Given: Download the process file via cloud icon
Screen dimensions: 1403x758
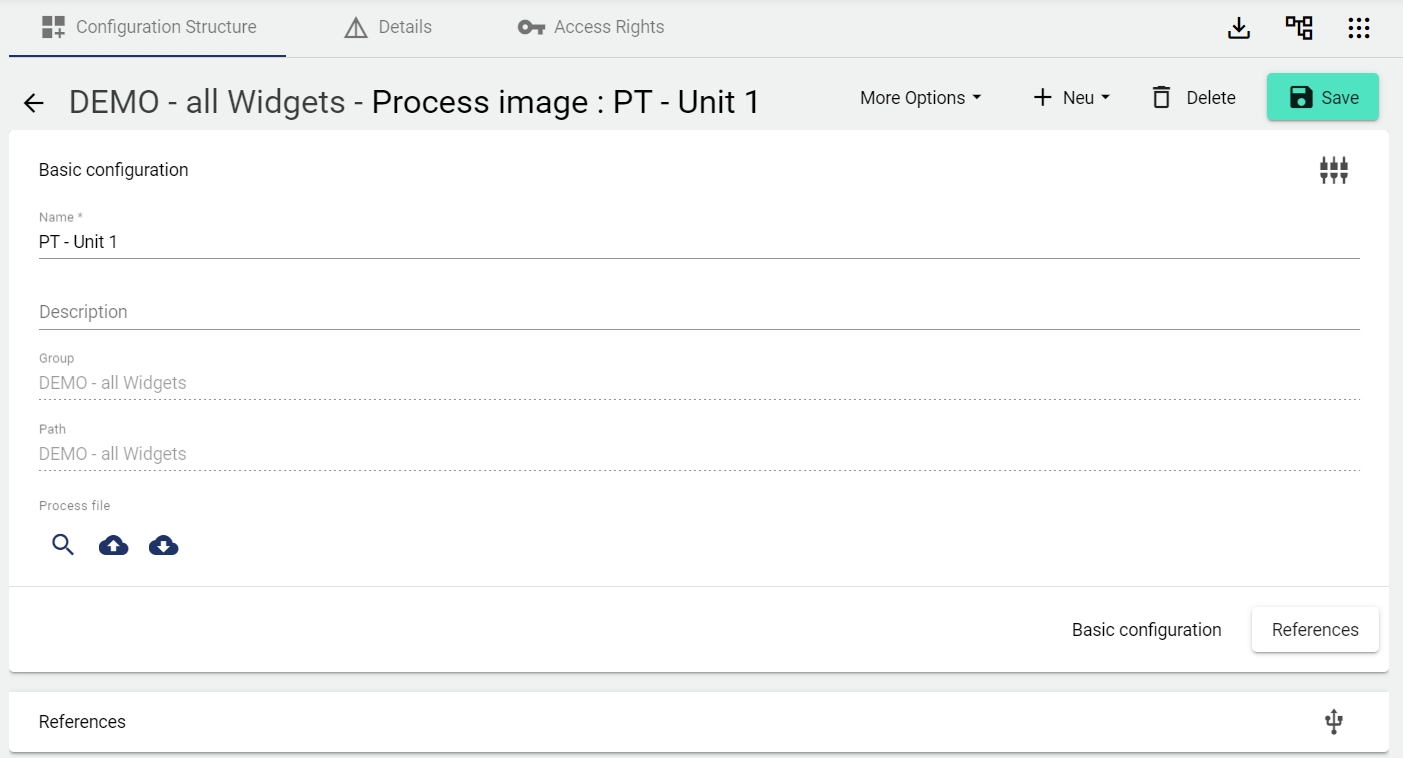Looking at the screenshot, I should pyautogui.click(x=164, y=545).
